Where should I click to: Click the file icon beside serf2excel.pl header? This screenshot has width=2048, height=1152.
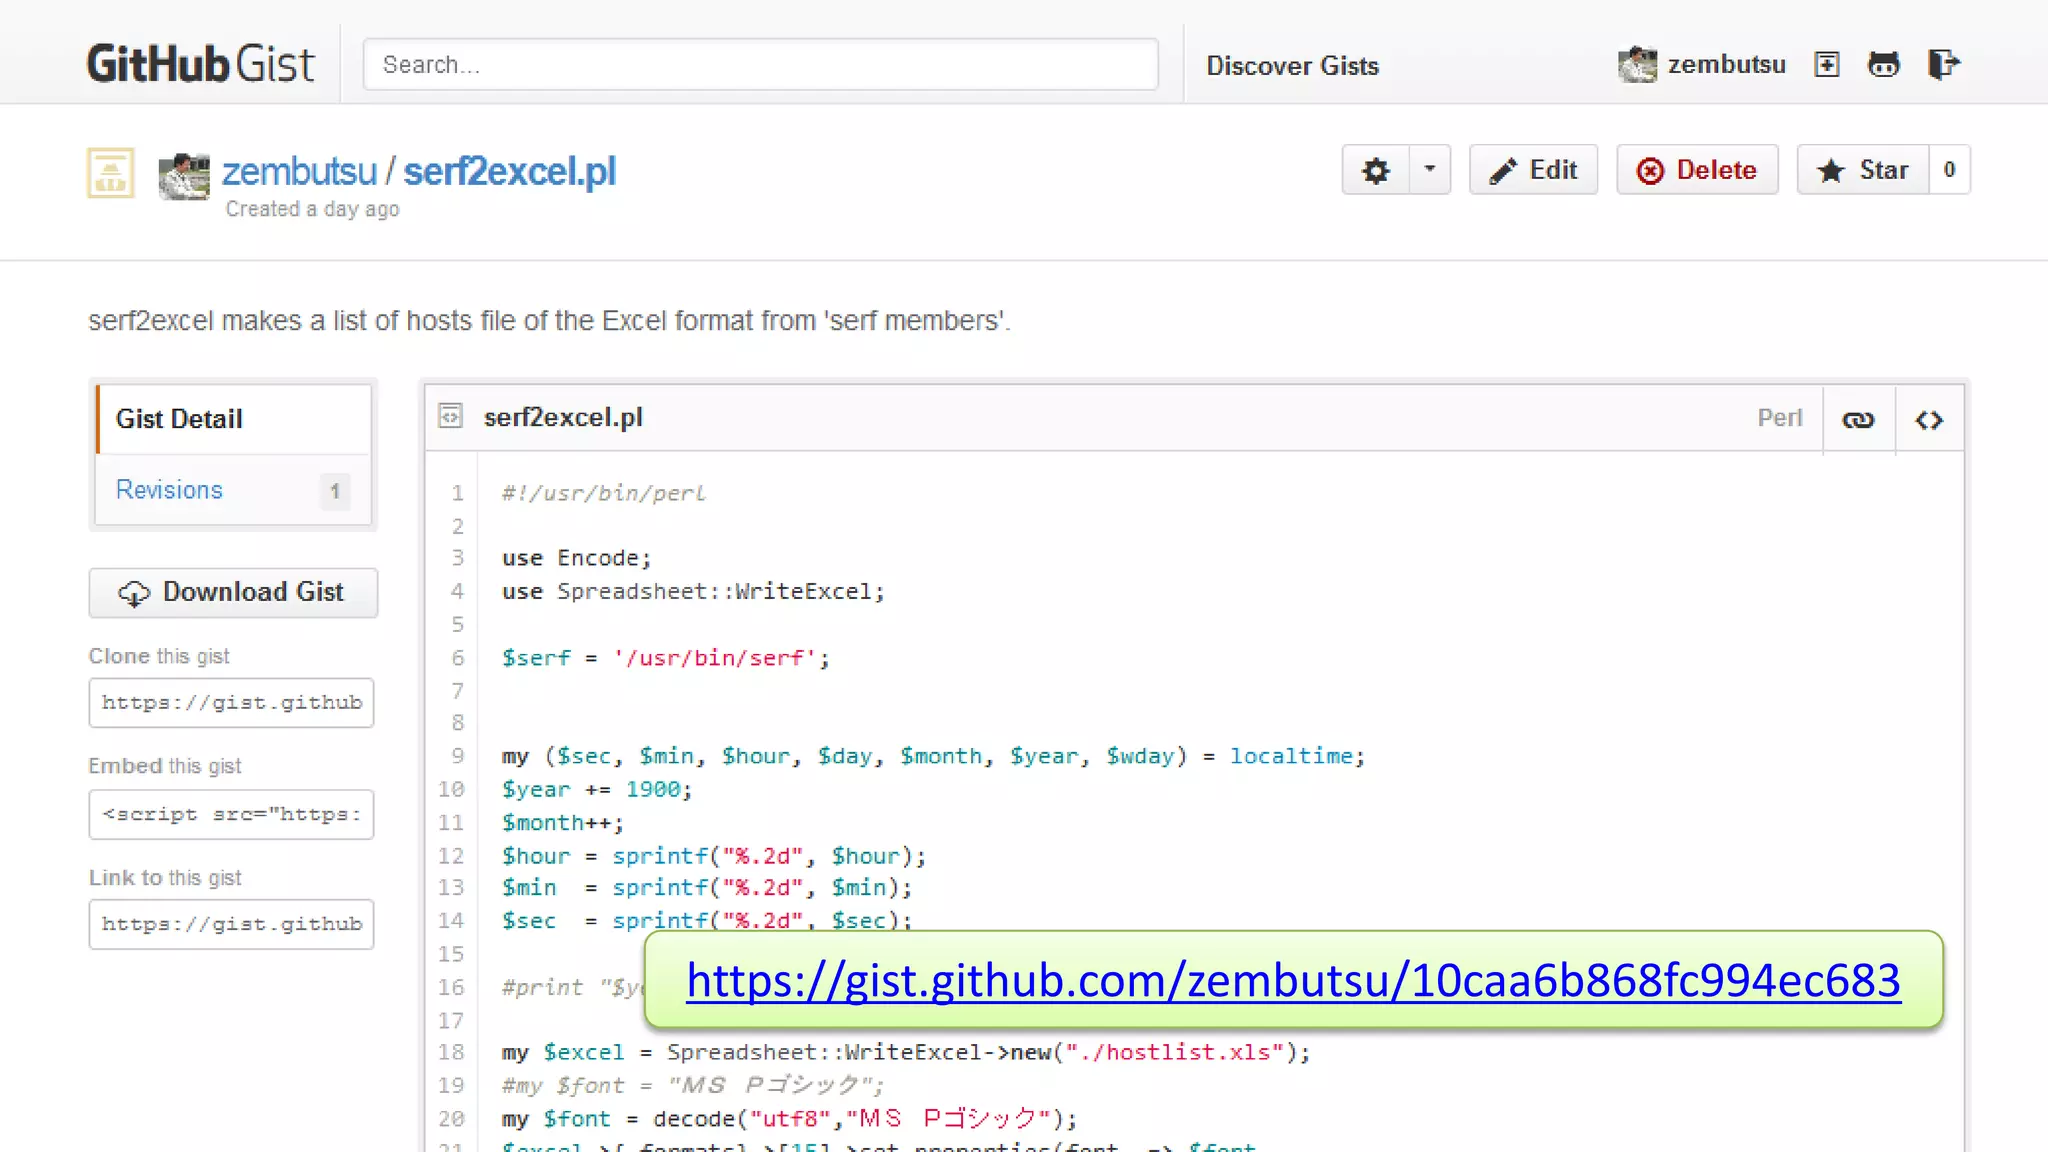tap(451, 416)
